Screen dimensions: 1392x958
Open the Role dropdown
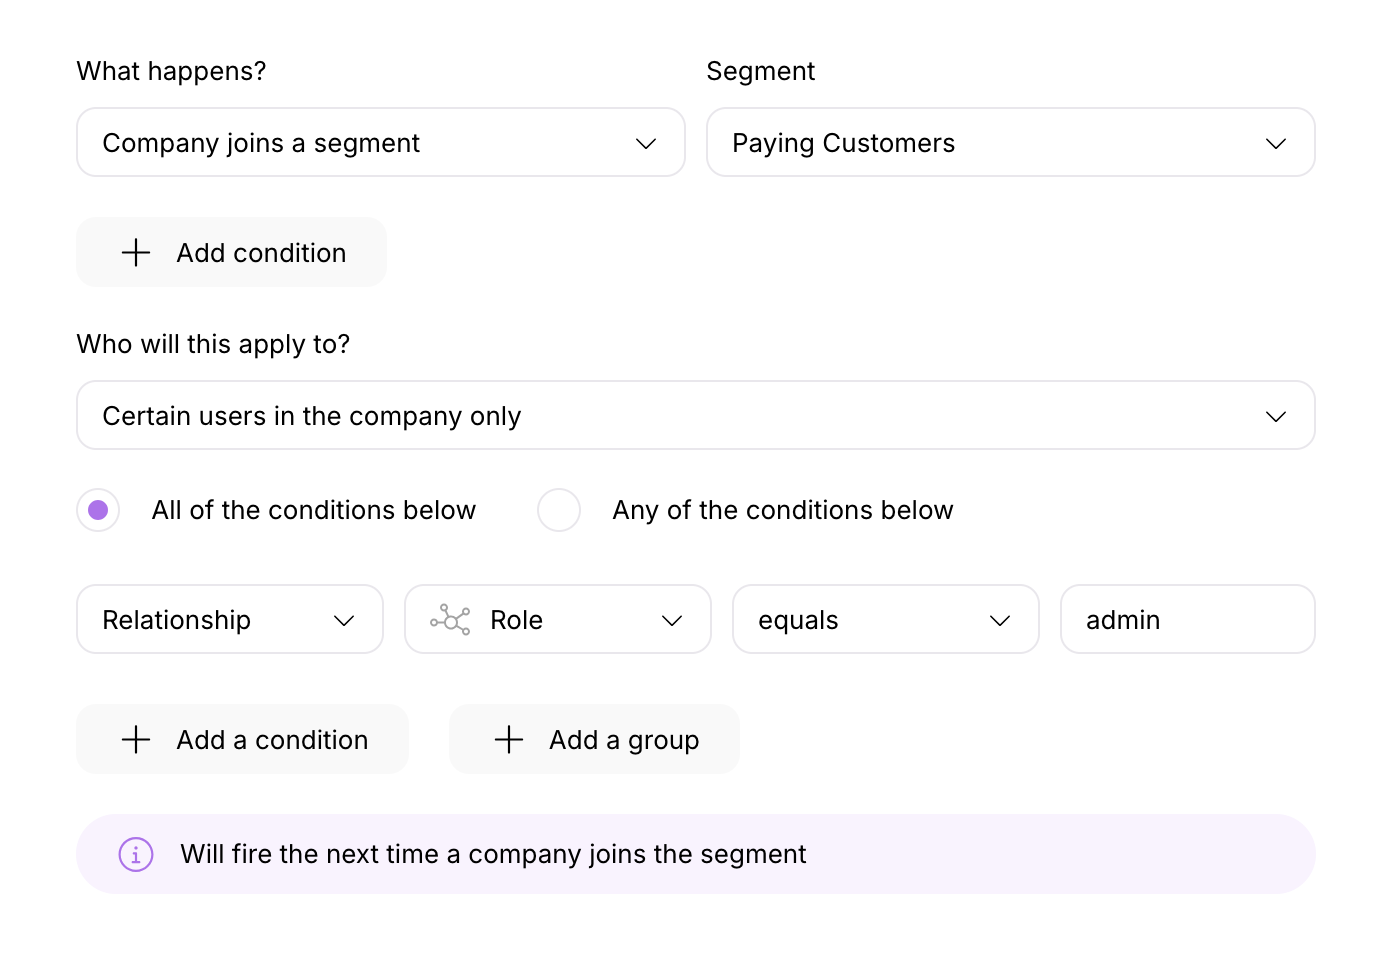pos(557,619)
